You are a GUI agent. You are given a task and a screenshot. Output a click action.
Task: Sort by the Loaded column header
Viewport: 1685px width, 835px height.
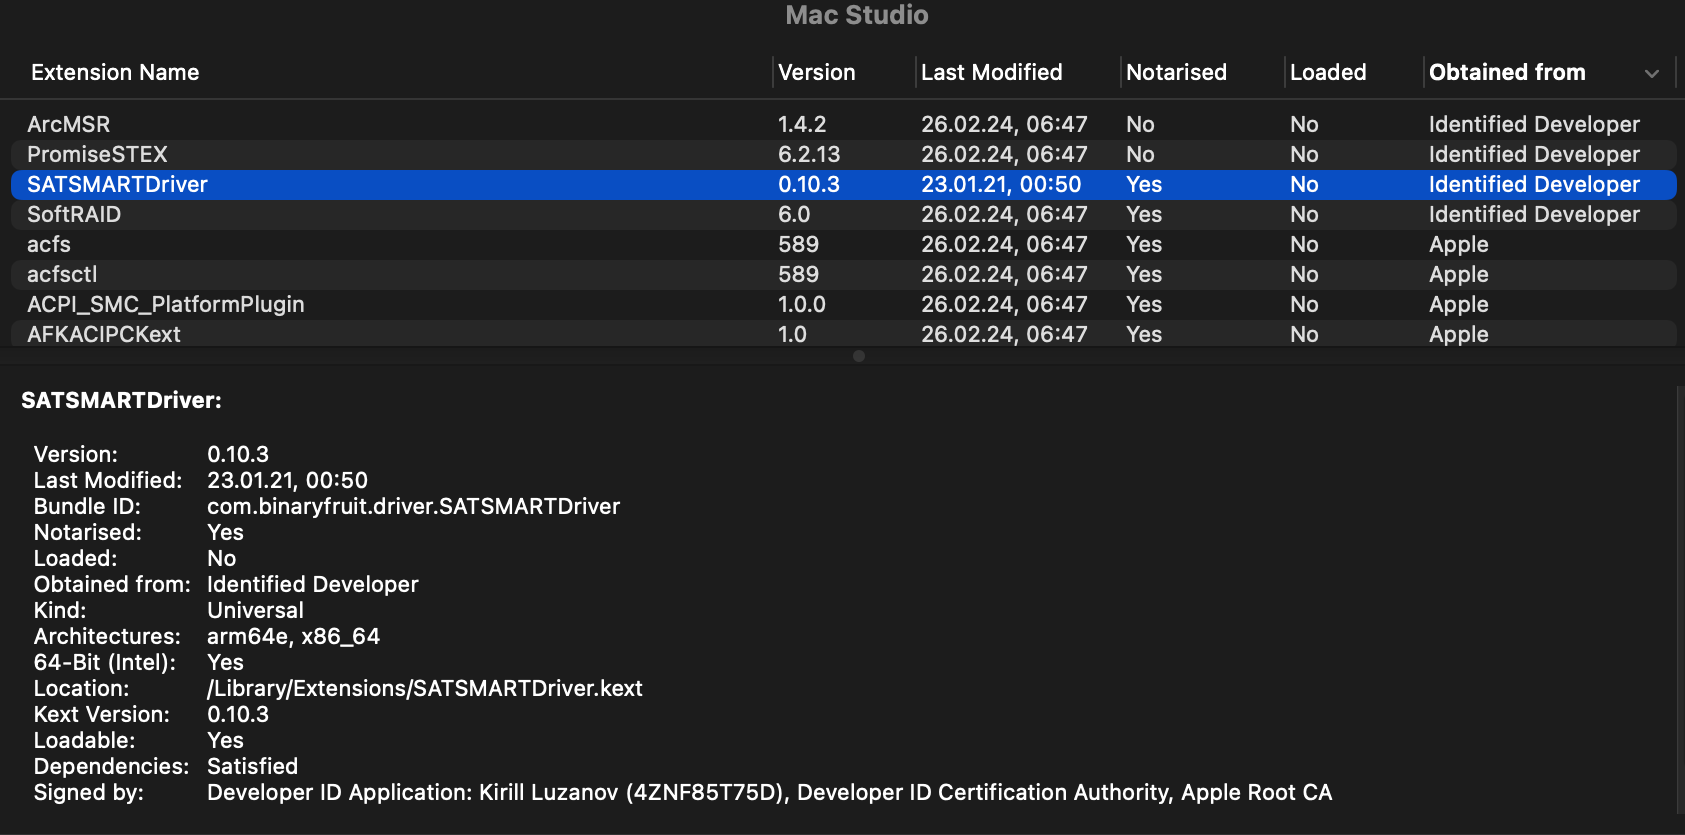[1328, 73]
